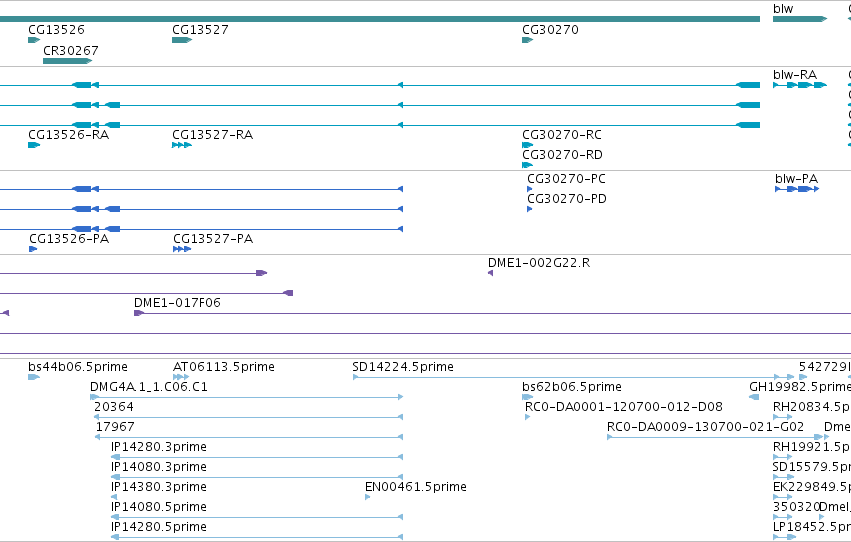Select the blw-PA protein exon glyph
The image size is (851, 542).
[x=797, y=189]
